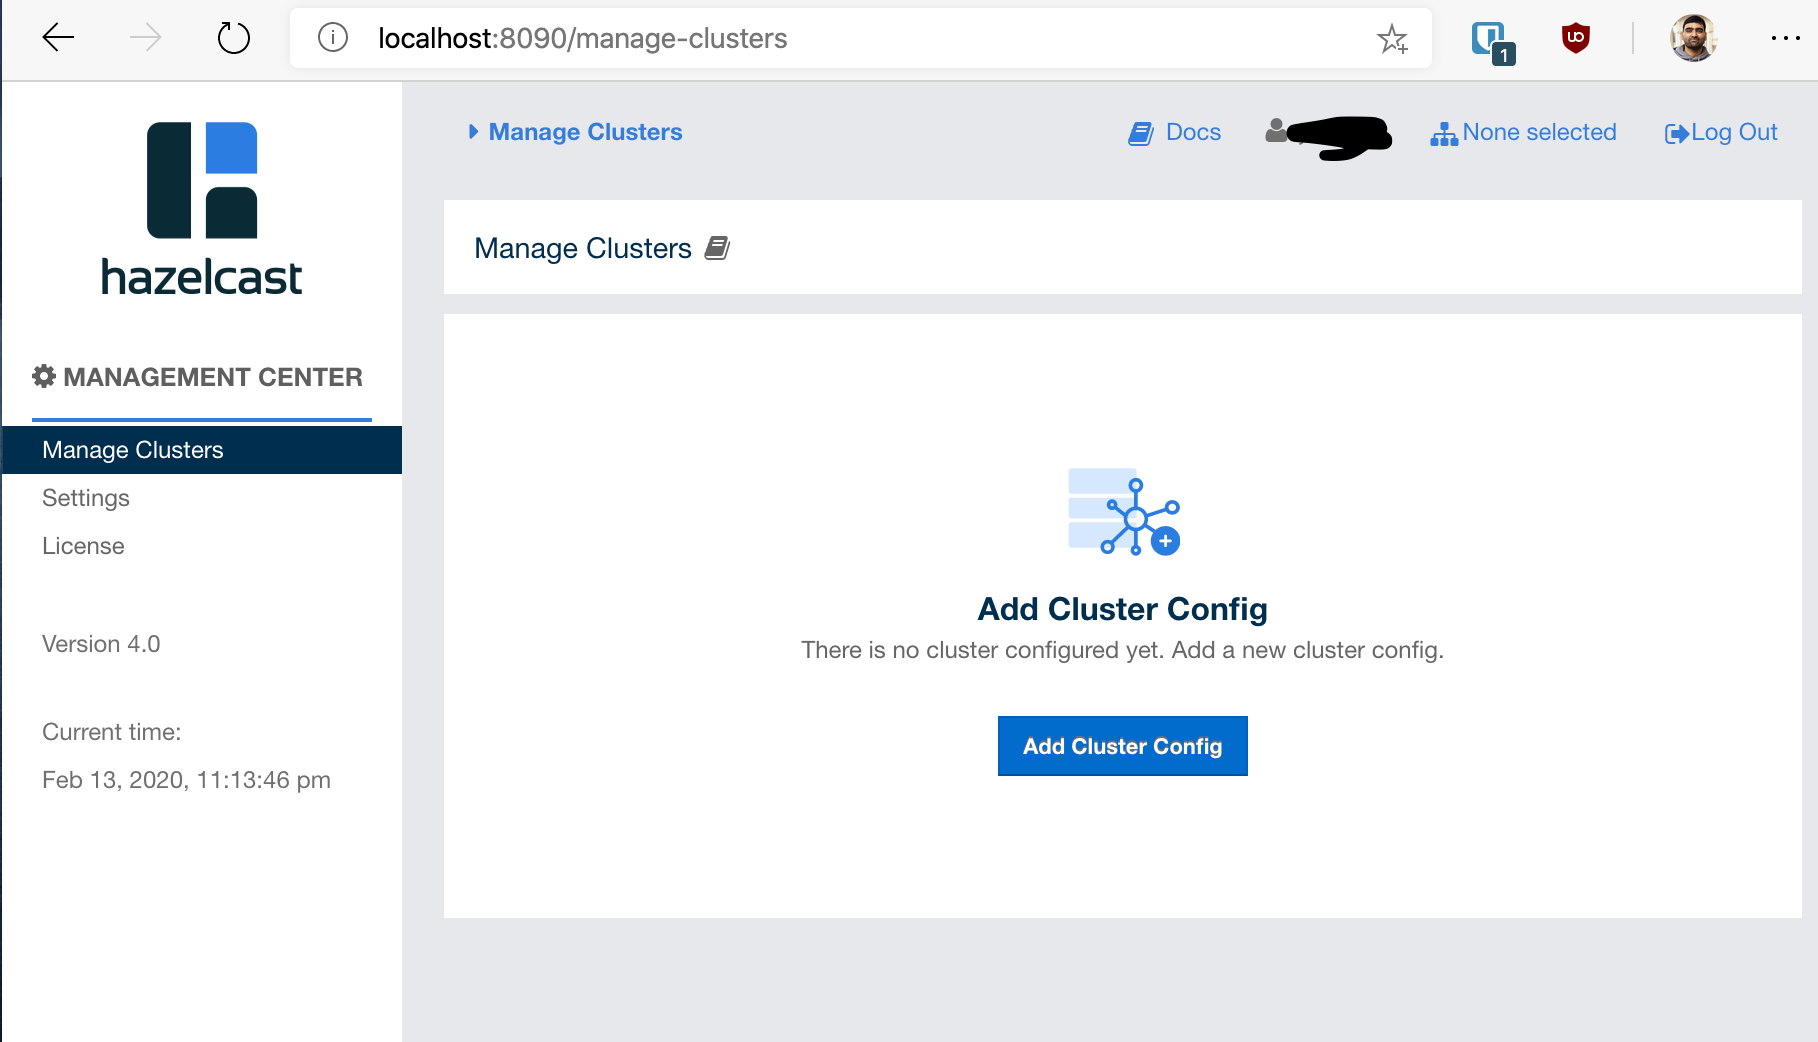Screen dimensions: 1818x1042
Task: Open browser profile avatar
Action: coord(1693,38)
